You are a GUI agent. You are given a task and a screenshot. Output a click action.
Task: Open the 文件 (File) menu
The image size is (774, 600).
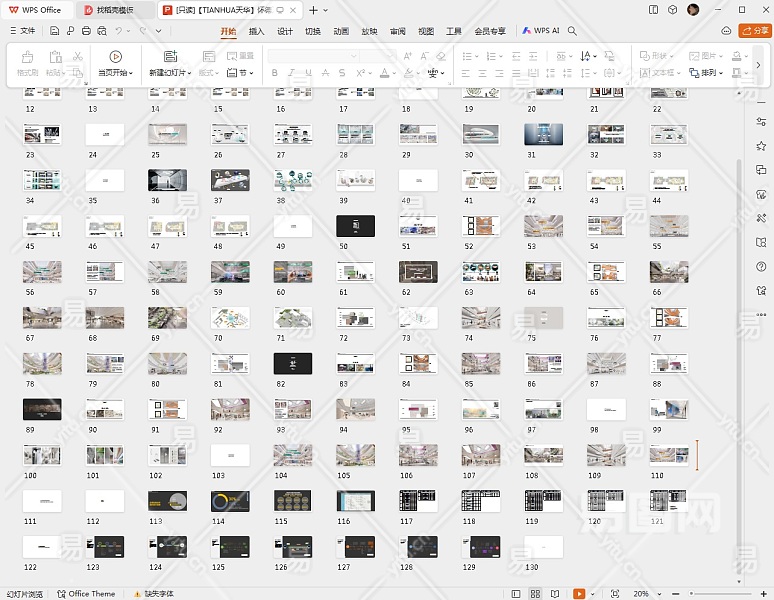(x=22, y=31)
